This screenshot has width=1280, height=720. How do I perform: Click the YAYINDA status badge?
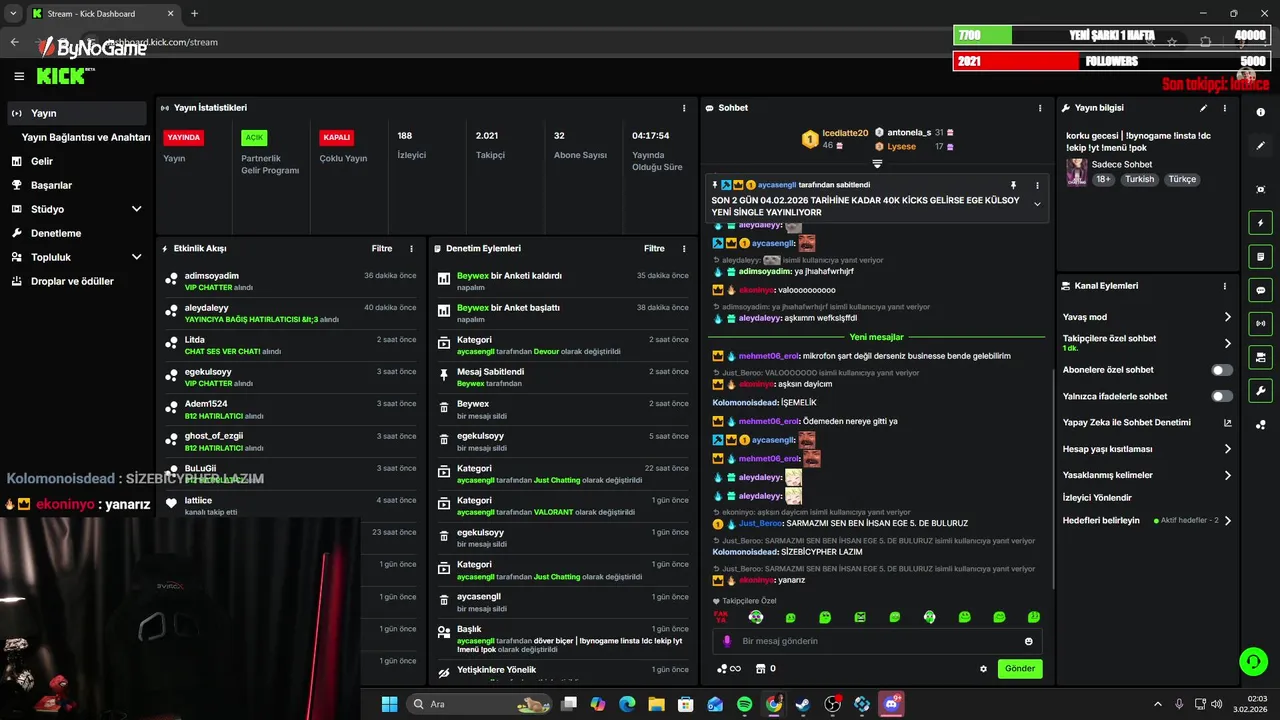[x=184, y=137]
